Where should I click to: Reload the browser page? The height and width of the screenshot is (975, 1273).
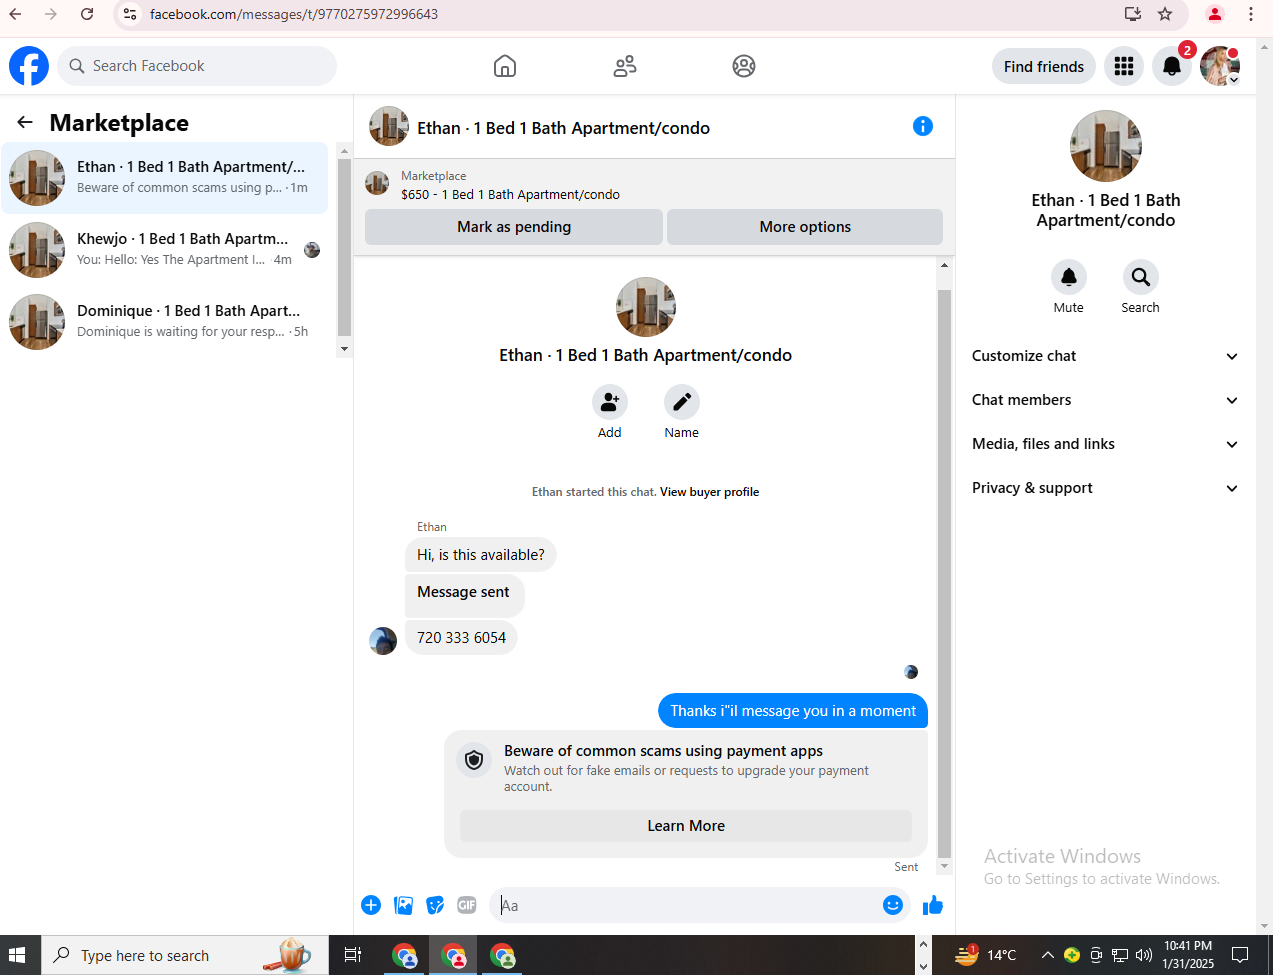[87, 14]
